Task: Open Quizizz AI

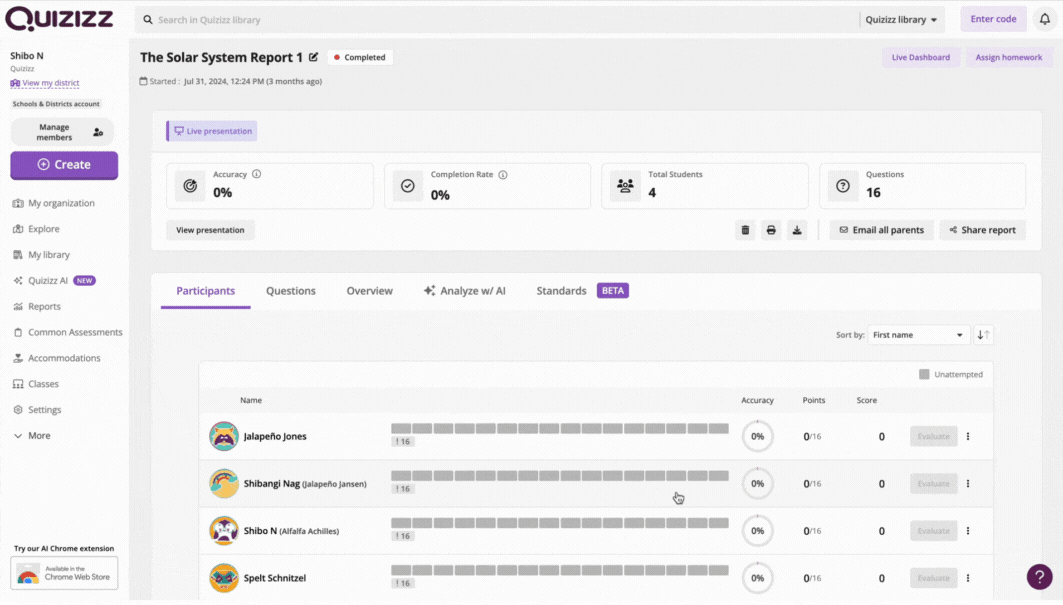Action: 54,281
